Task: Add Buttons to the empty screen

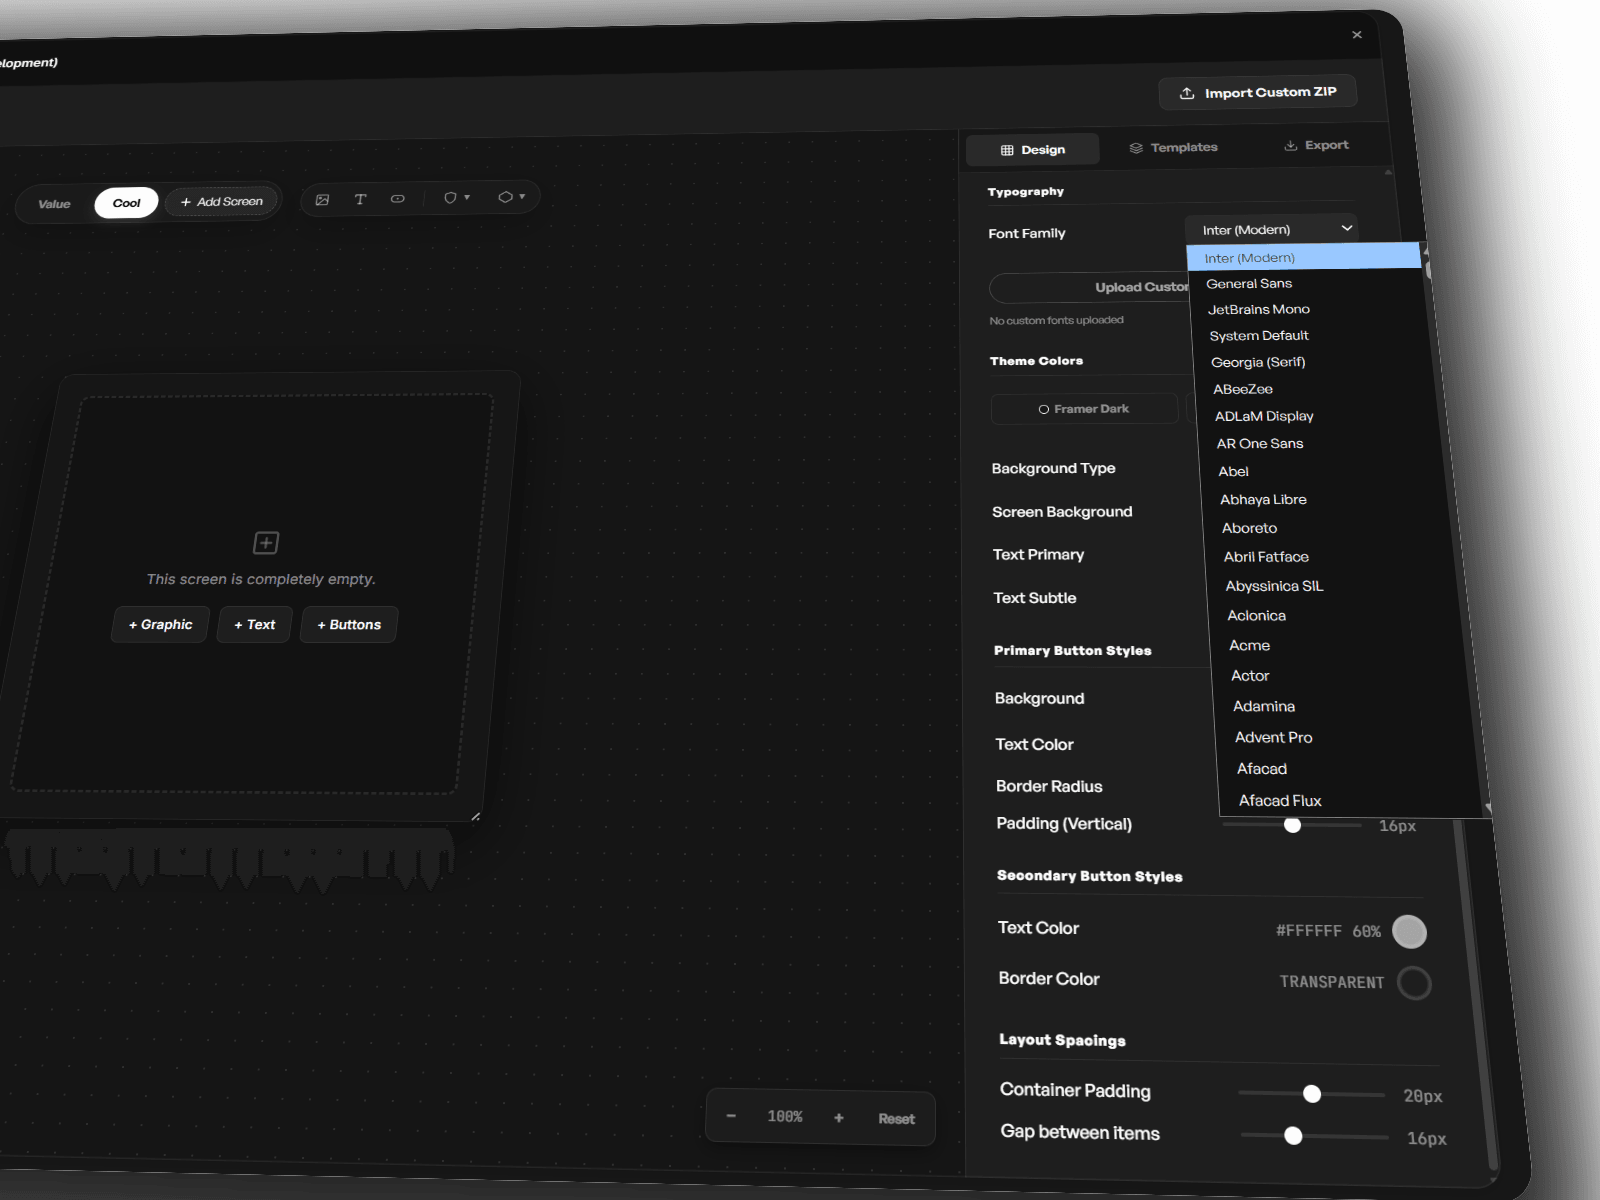Action: 349,625
